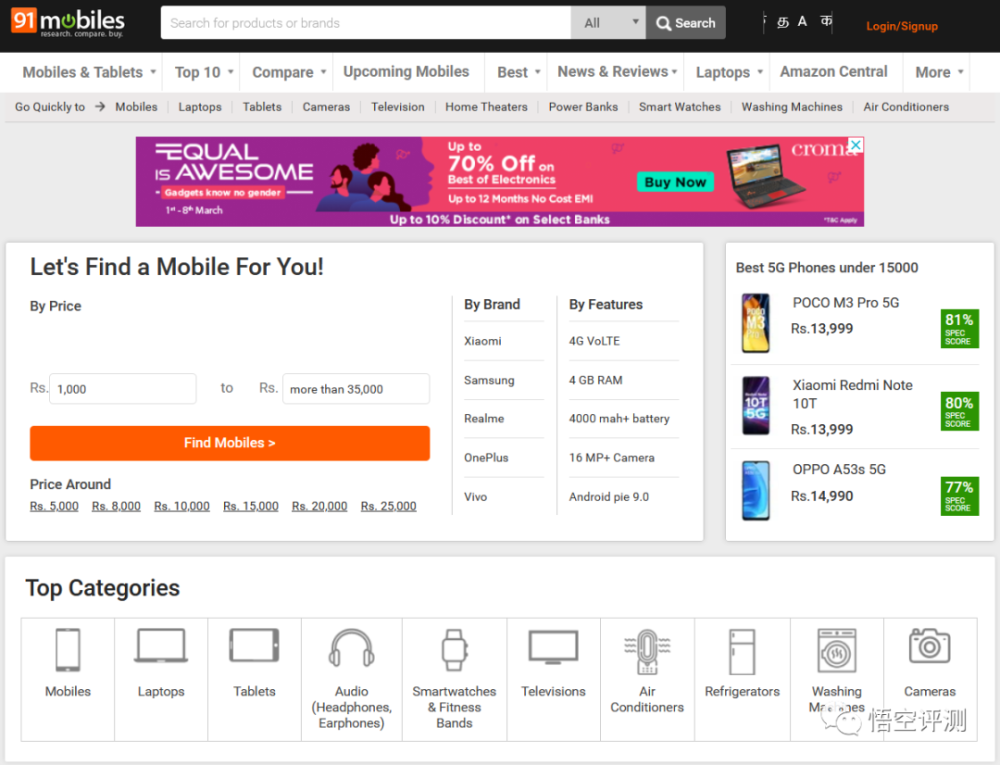This screenshot has width=1000, height=765.
Task: Go quickly to Television
Action: pyautogui.click(x=397, y=106)
